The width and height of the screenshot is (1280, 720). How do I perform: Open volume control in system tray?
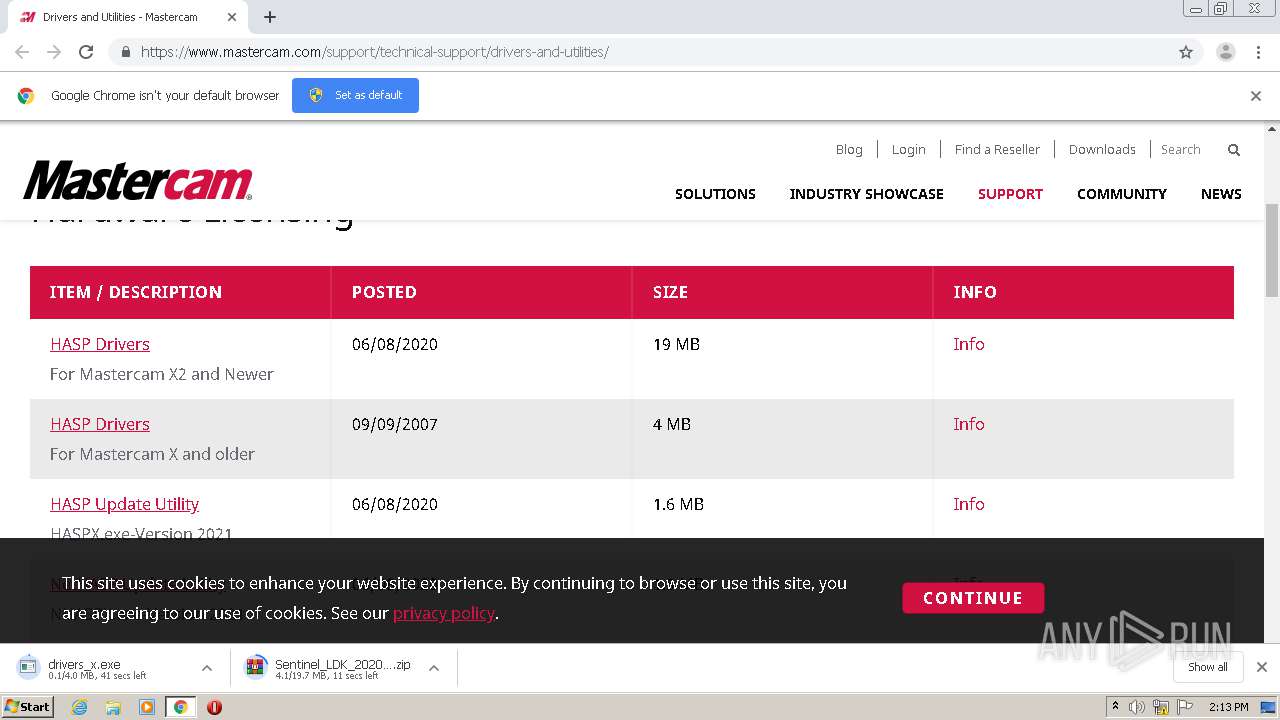(1137, 707)
